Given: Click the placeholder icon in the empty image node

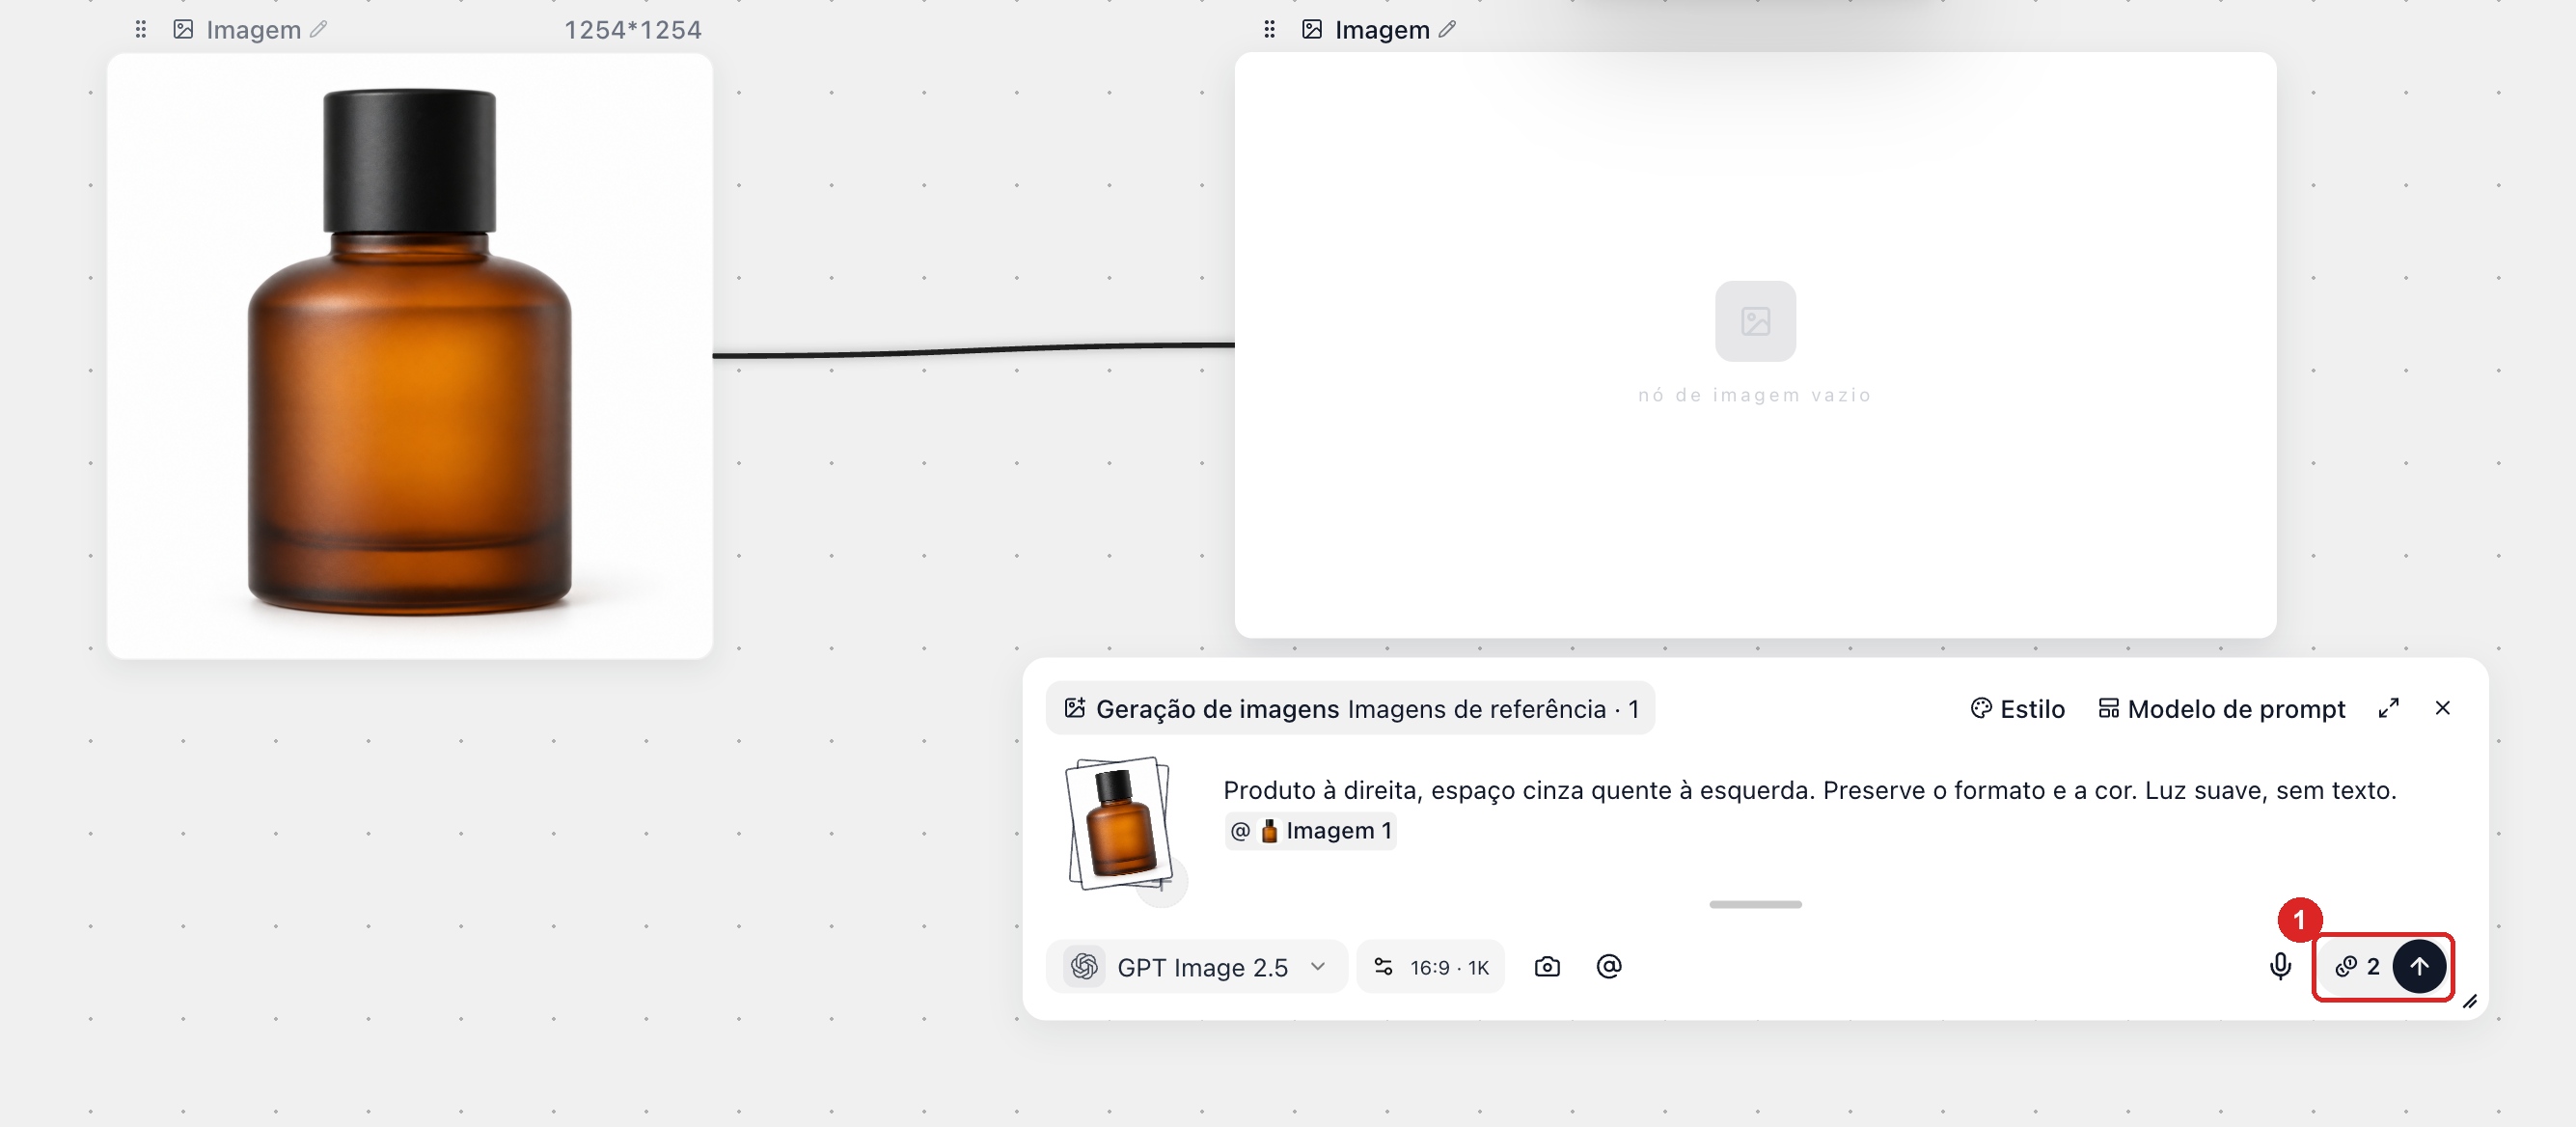Looking at the screenshot, I should pyautogui.click(x=1755, y=321).
